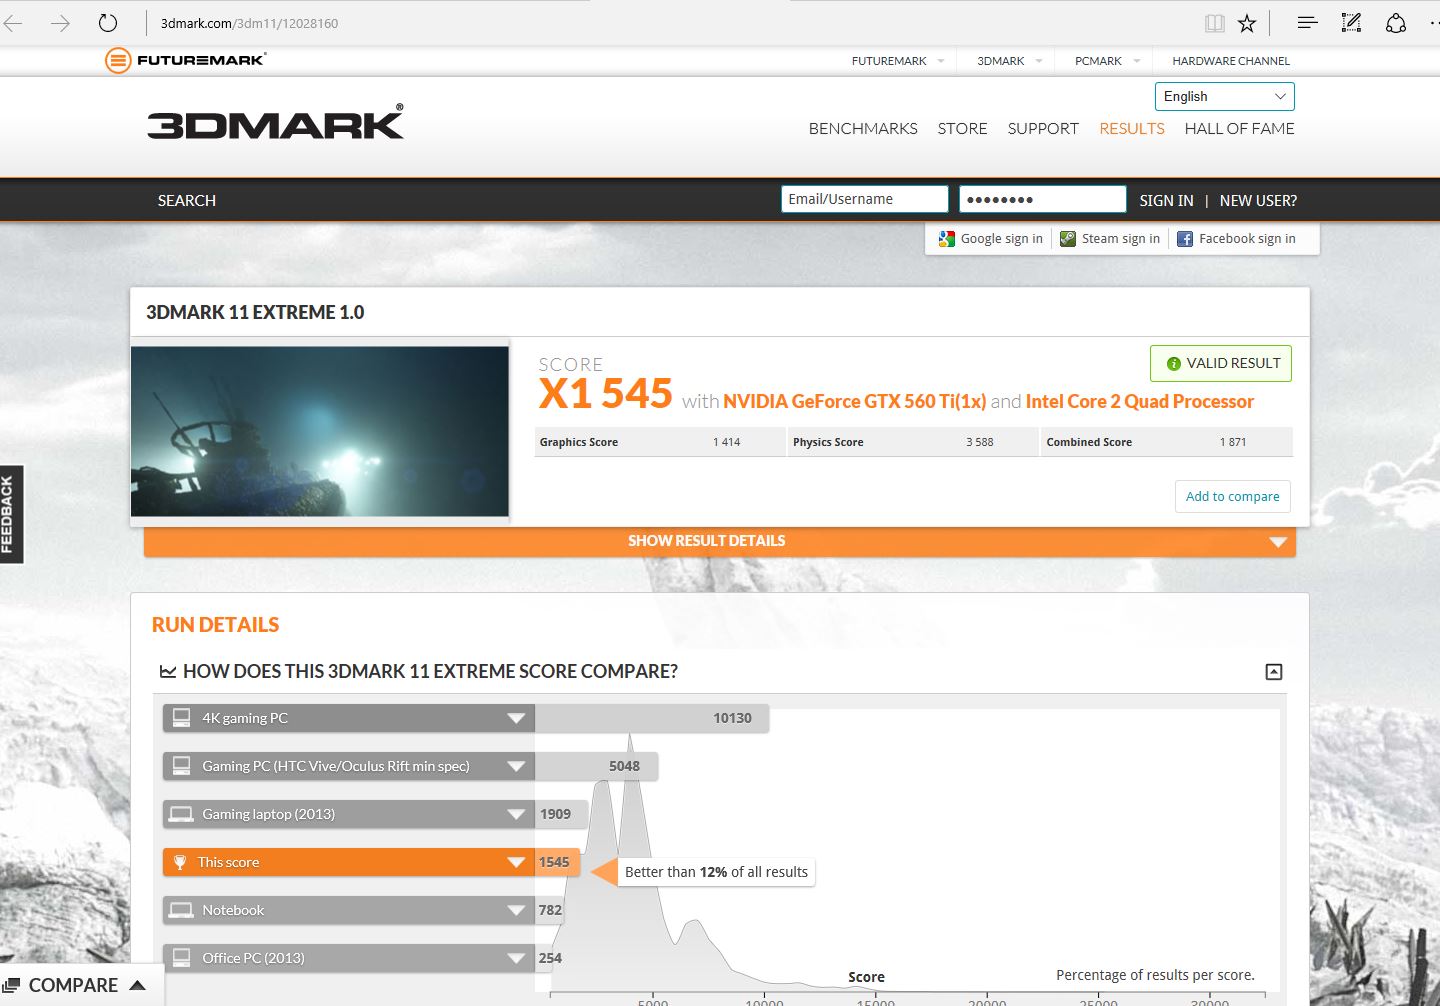1440x1006 pixels.
Task: Expand Show Result Details bar
Action: point(720,541)
